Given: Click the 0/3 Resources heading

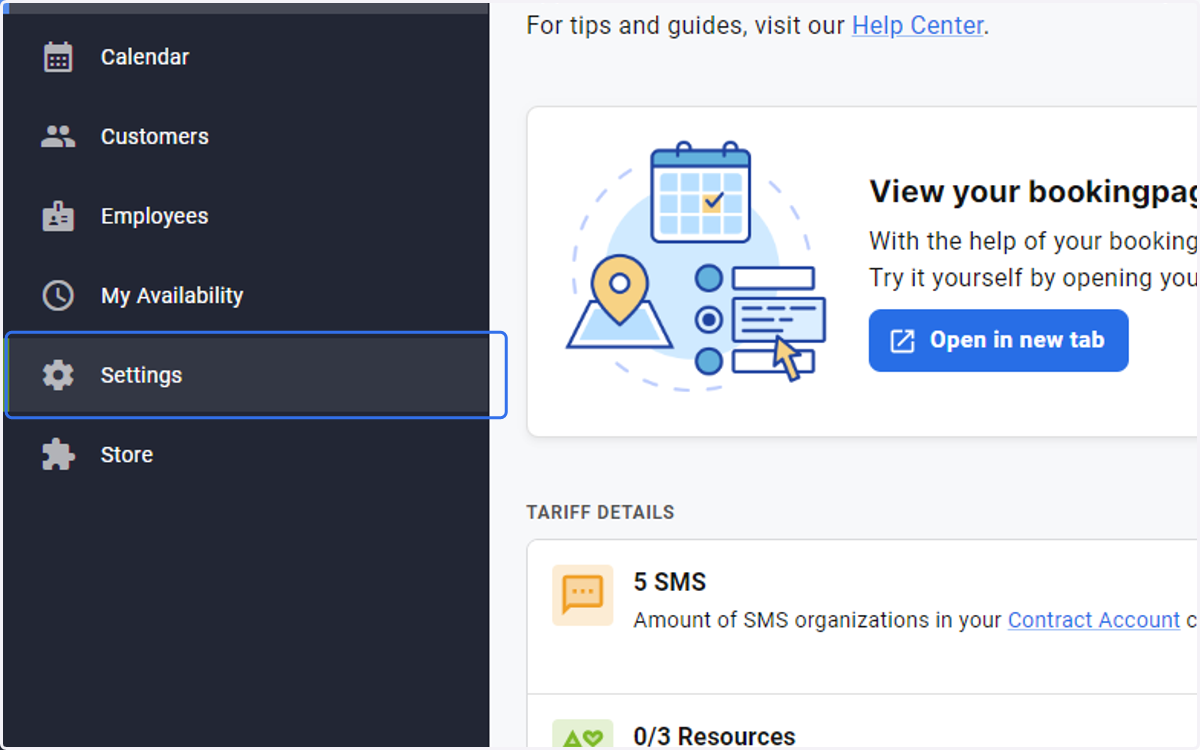Looking at the screenshot, I should click(714, 737).
